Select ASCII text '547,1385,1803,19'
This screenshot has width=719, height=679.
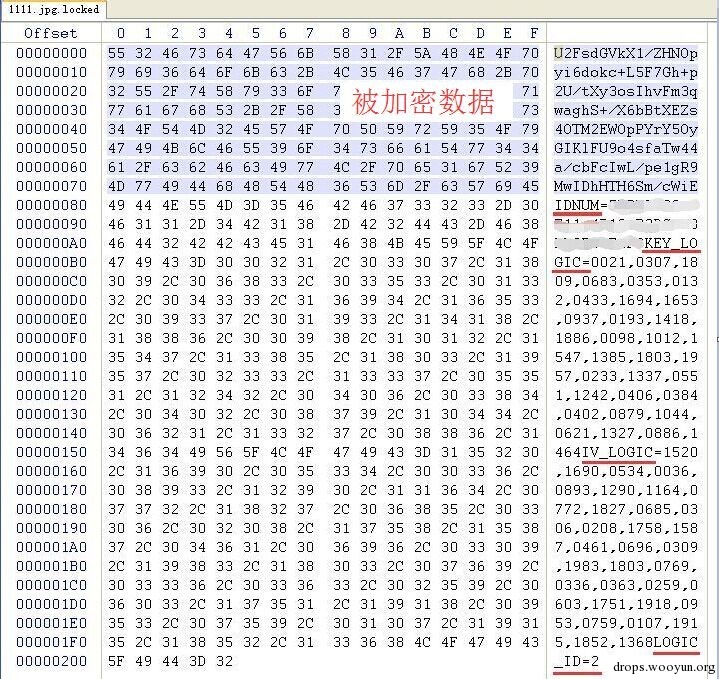click(x=626, y=357)
